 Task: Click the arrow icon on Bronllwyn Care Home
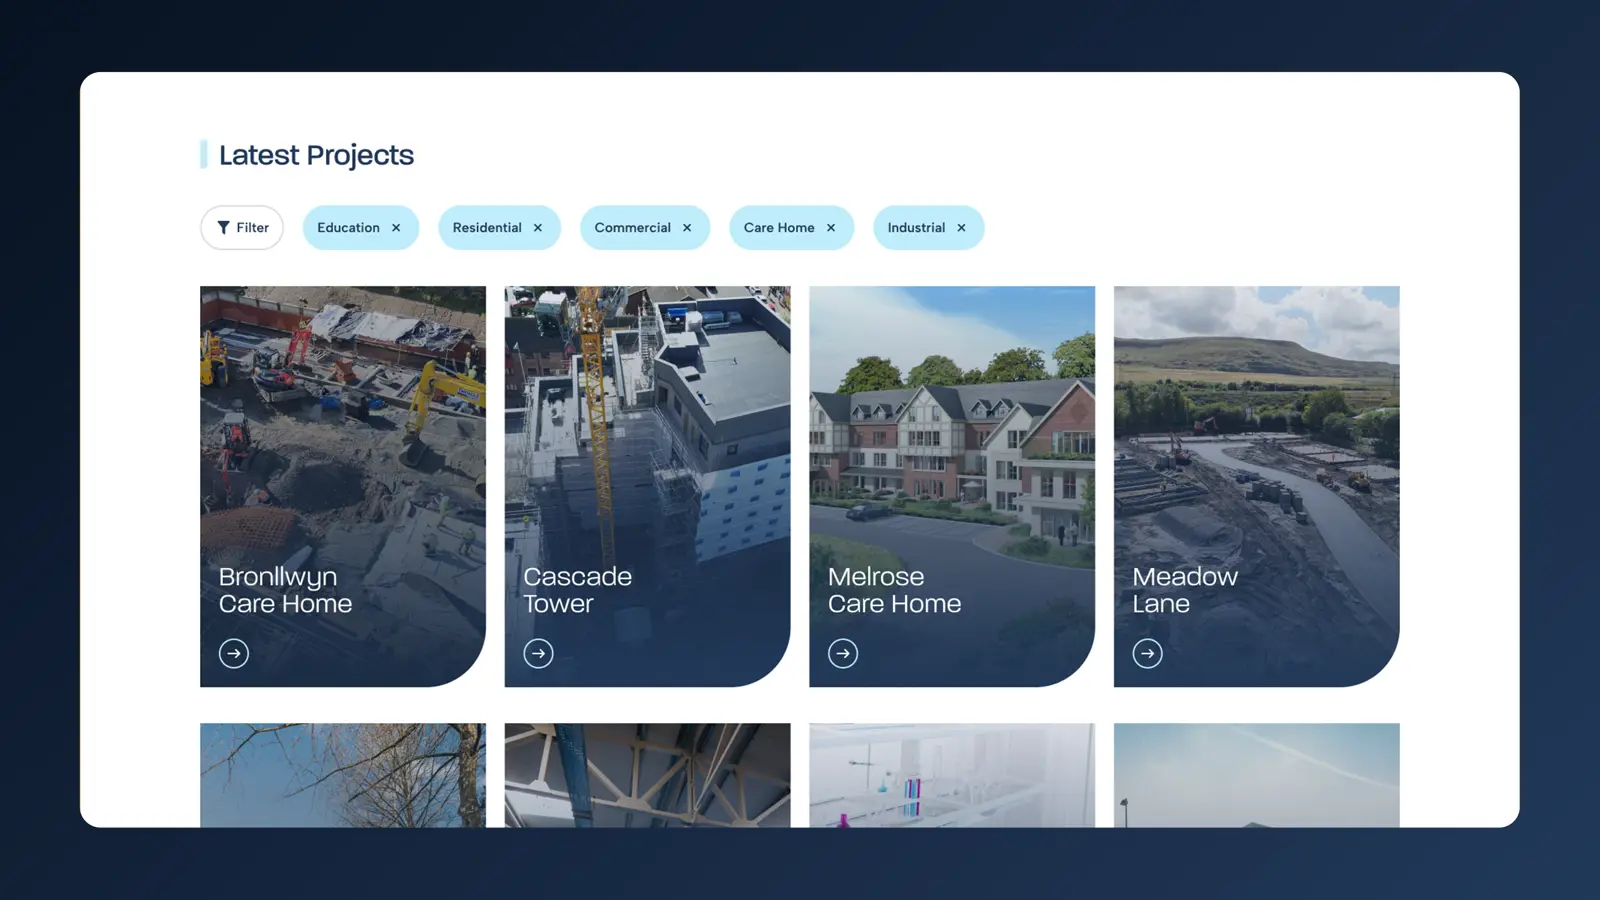pos(234,653)
